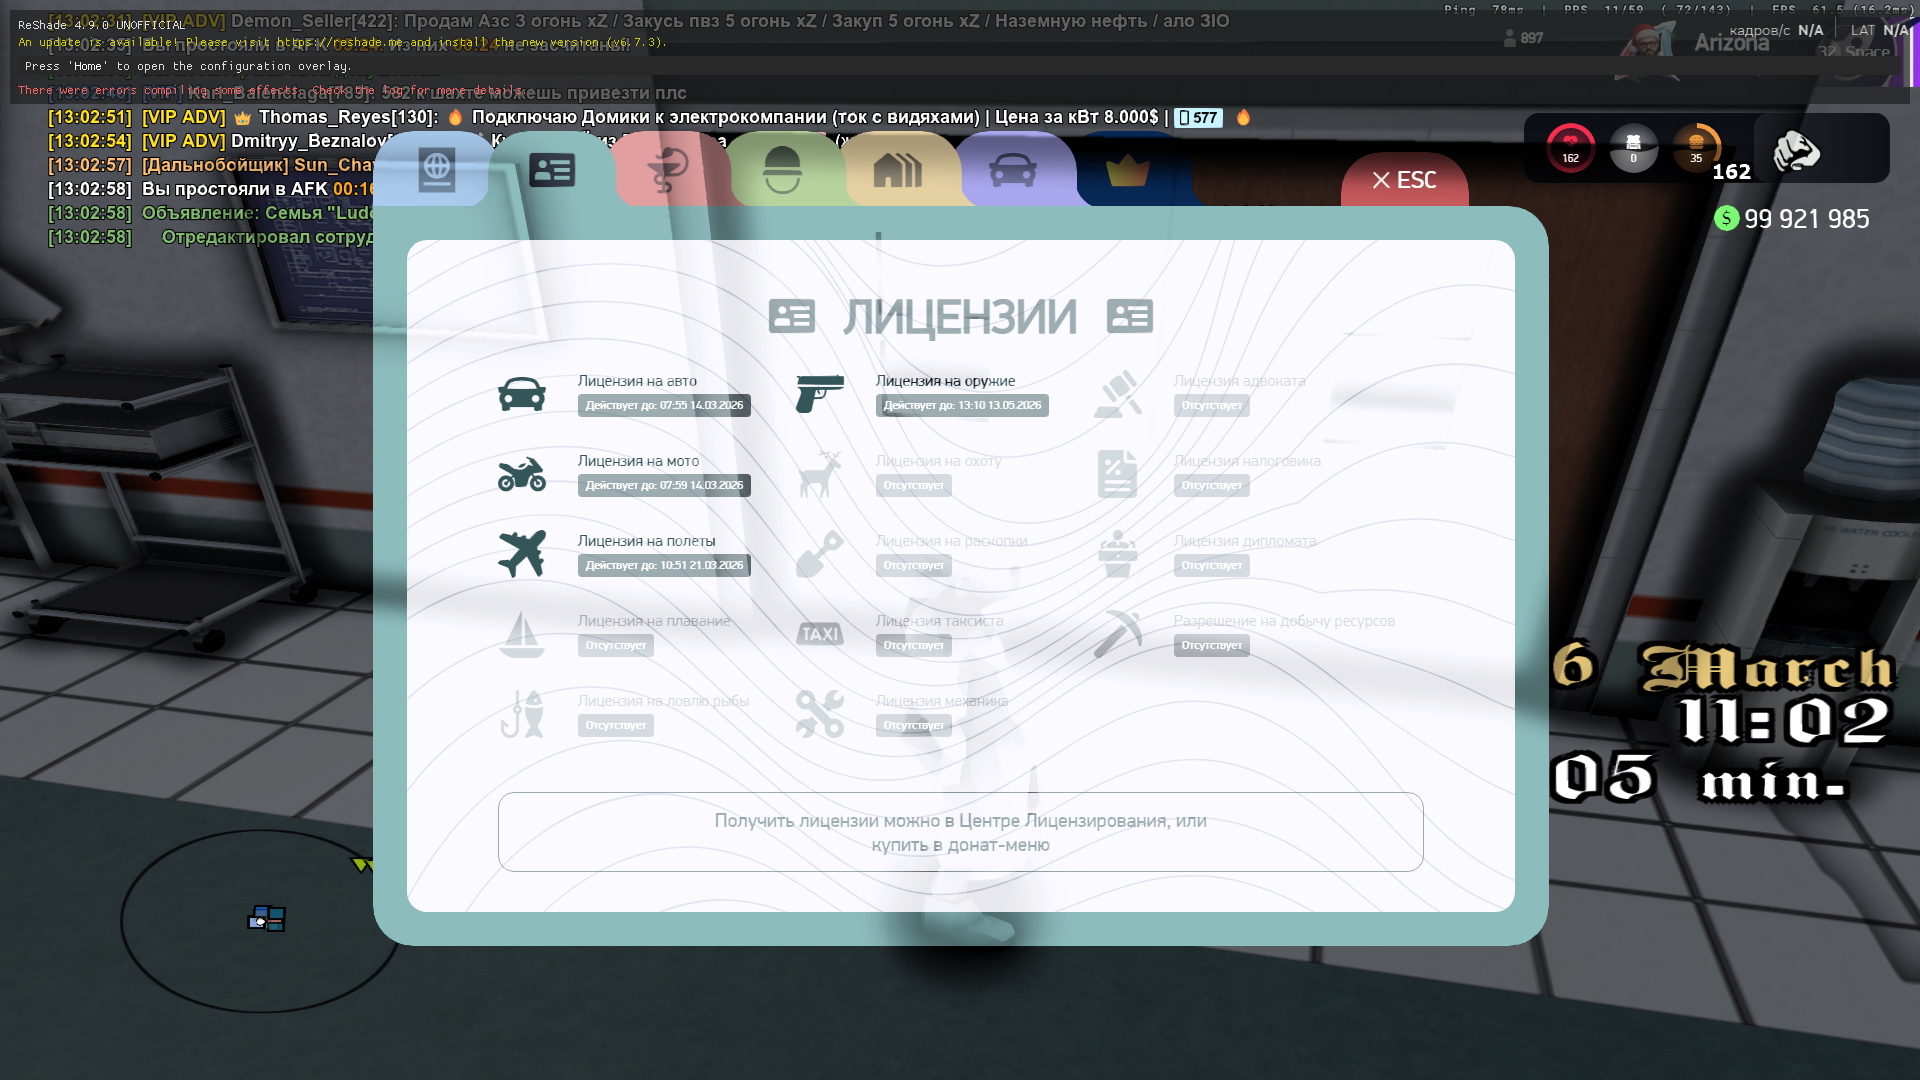Click the wrench mechanic license icon
The width and height of the screenshot is (1920, 1080).
tap(820, 714)
